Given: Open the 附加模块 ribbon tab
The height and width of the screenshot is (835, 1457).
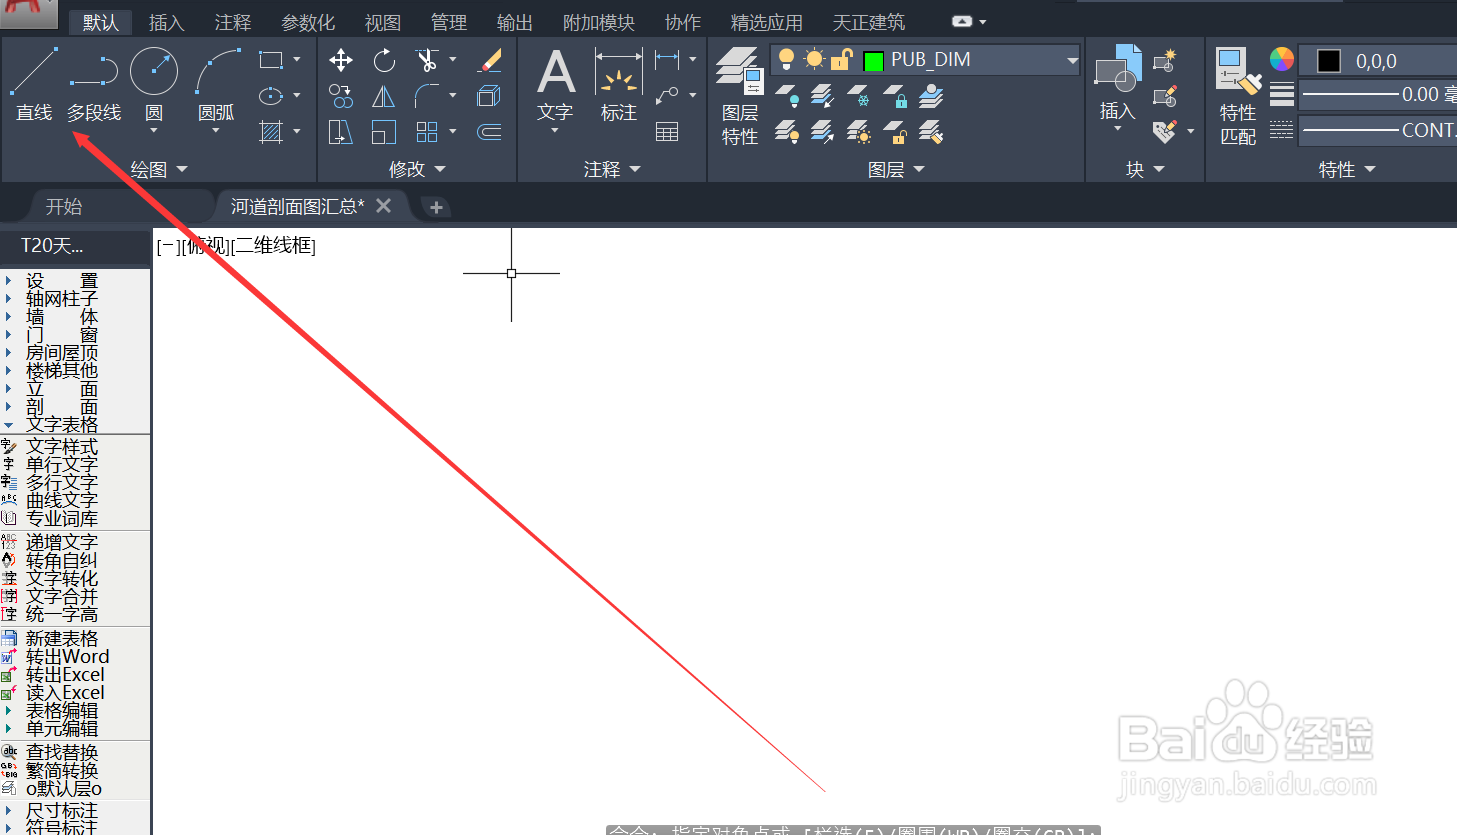Looking at the screenshot, I should pos(599,22).
